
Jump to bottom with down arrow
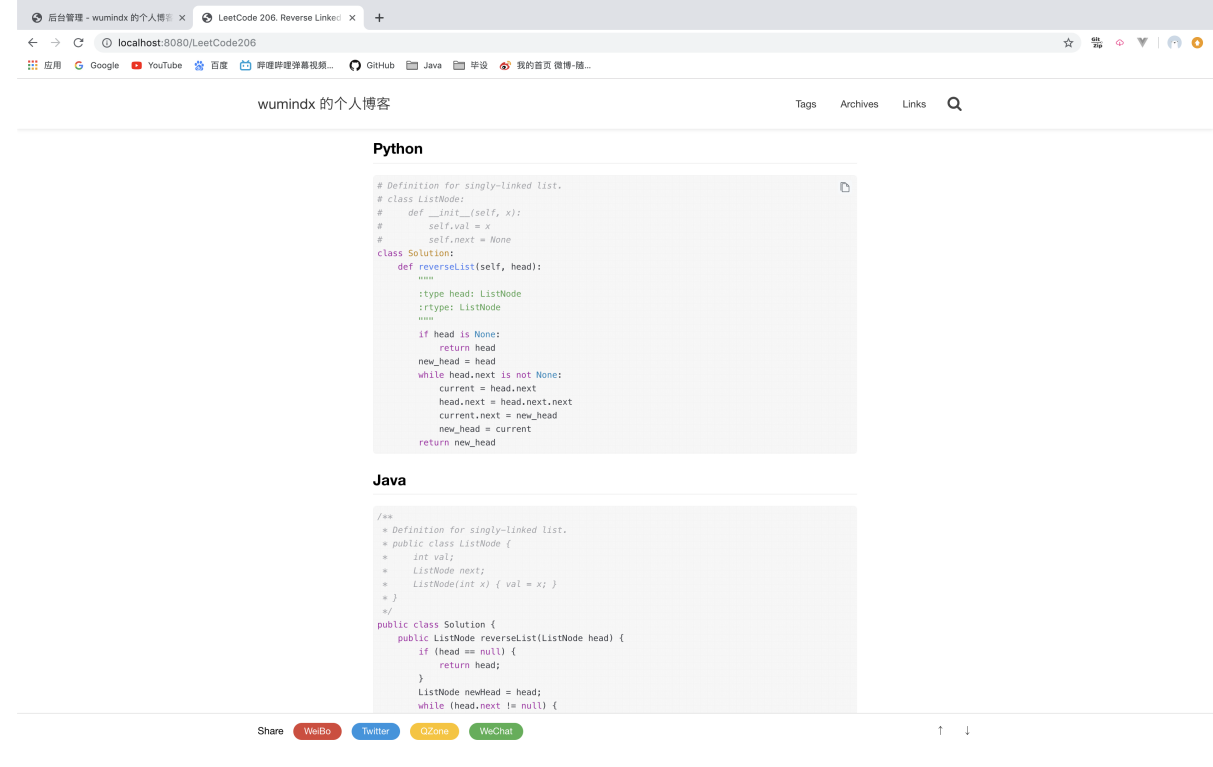tap(967, 731)
